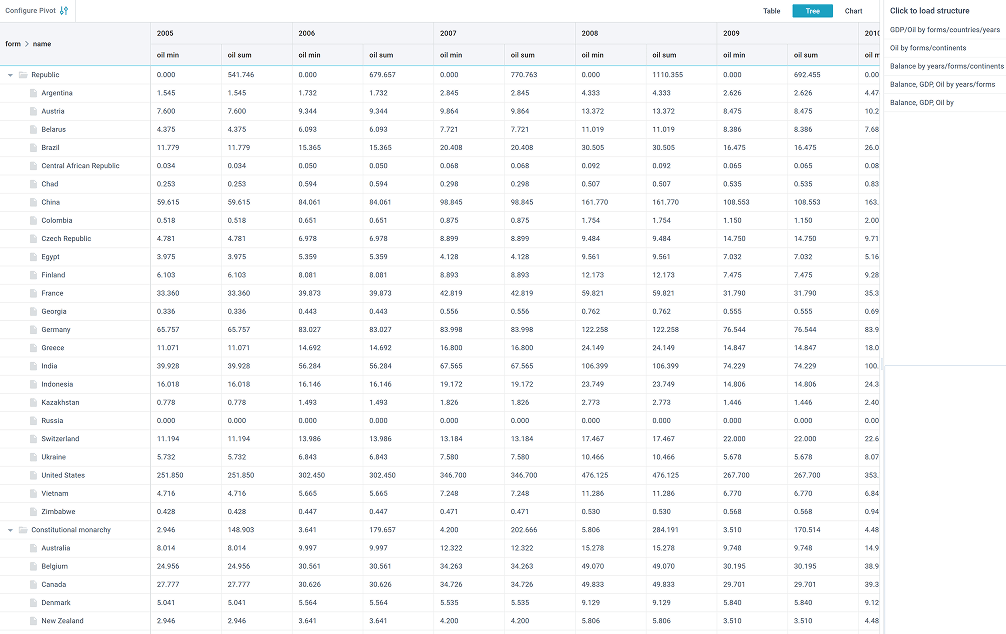This screenshot has height=634, width=1006.
Task: Collapse the Constitutional monarchy tree group
Action: point(10,530)
